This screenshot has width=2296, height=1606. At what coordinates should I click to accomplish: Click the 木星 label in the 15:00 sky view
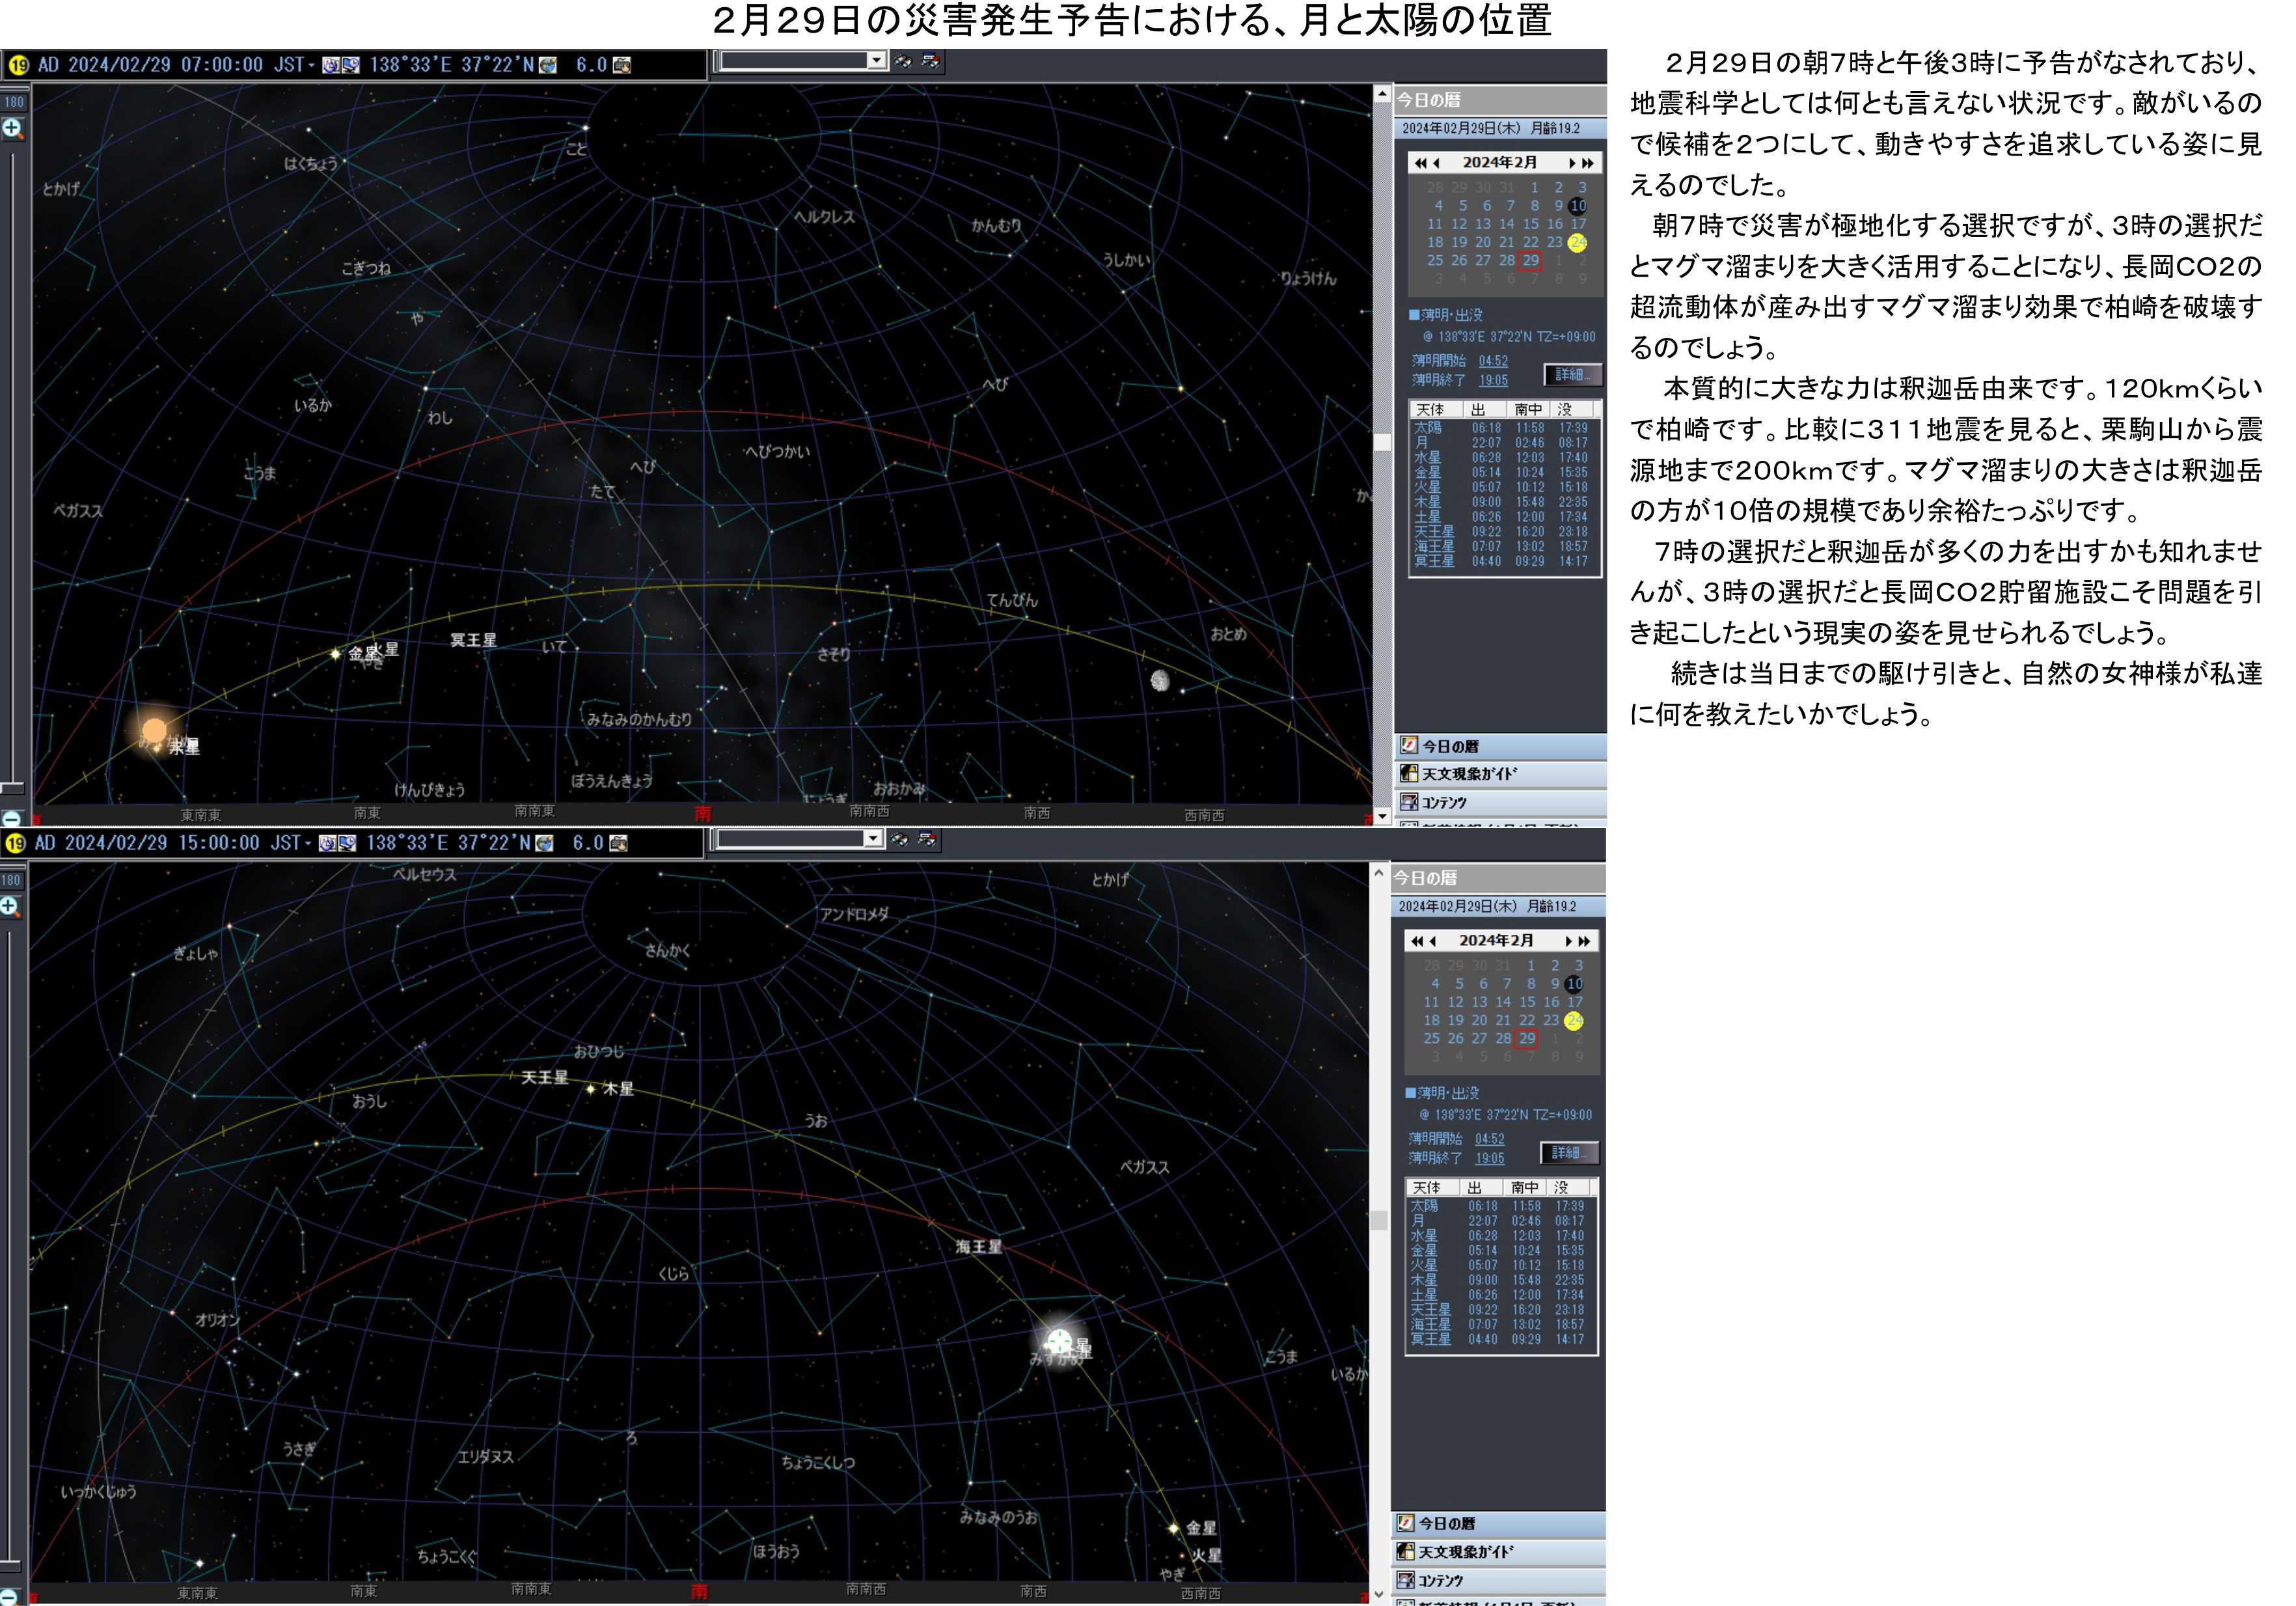pos(618,1089)
